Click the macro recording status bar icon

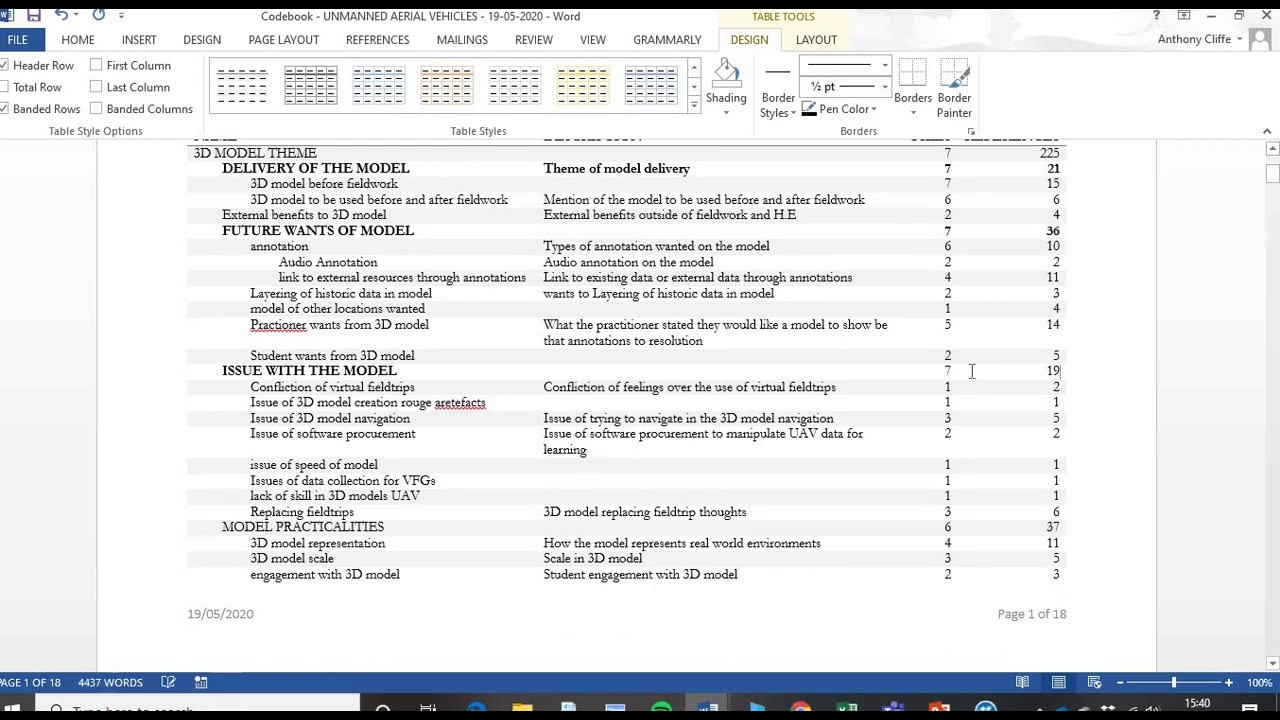[x=201, y=682]
